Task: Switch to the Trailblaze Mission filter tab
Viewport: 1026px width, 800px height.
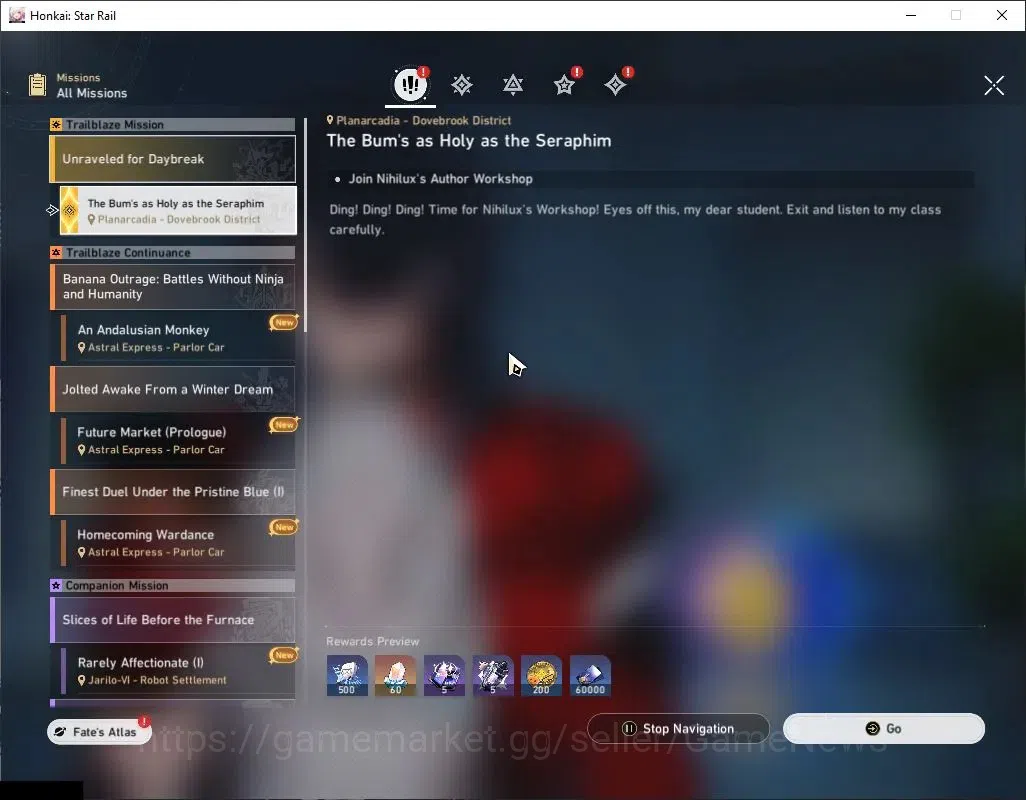Action: [x=462, y=85]
